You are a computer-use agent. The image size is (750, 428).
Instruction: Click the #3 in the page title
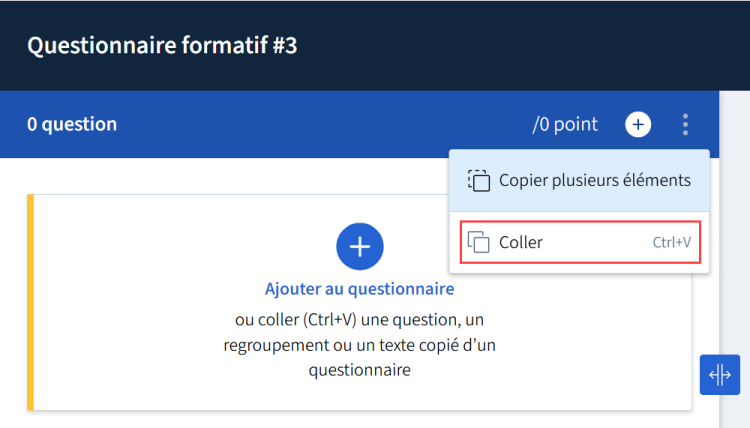pos(285,45)
